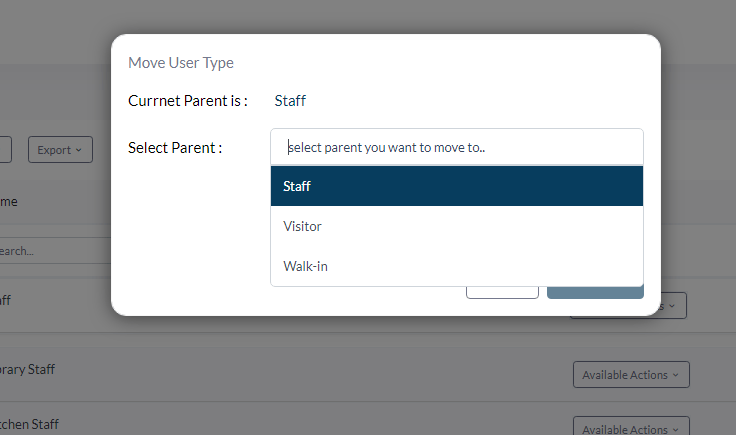The height and width of the screenshot is (435, 736).
Task: Select the Staff option in dropdown list
Action: [x=457, y=186]
